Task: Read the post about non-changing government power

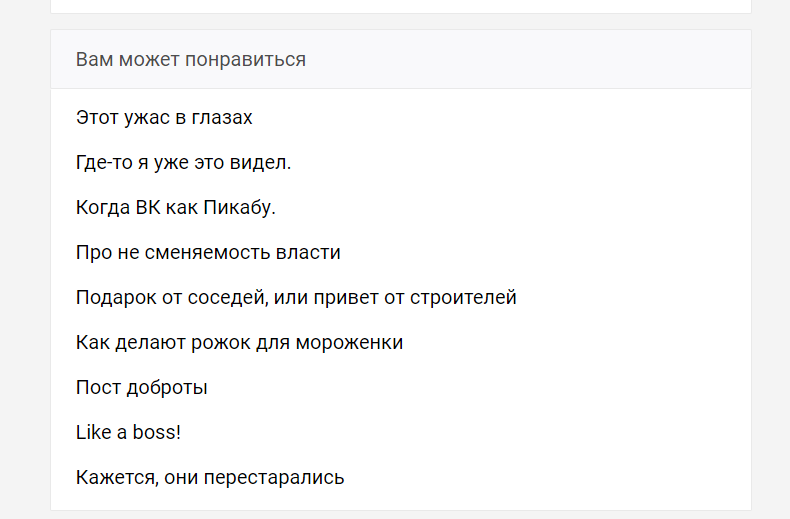Action: coord(208,253)
